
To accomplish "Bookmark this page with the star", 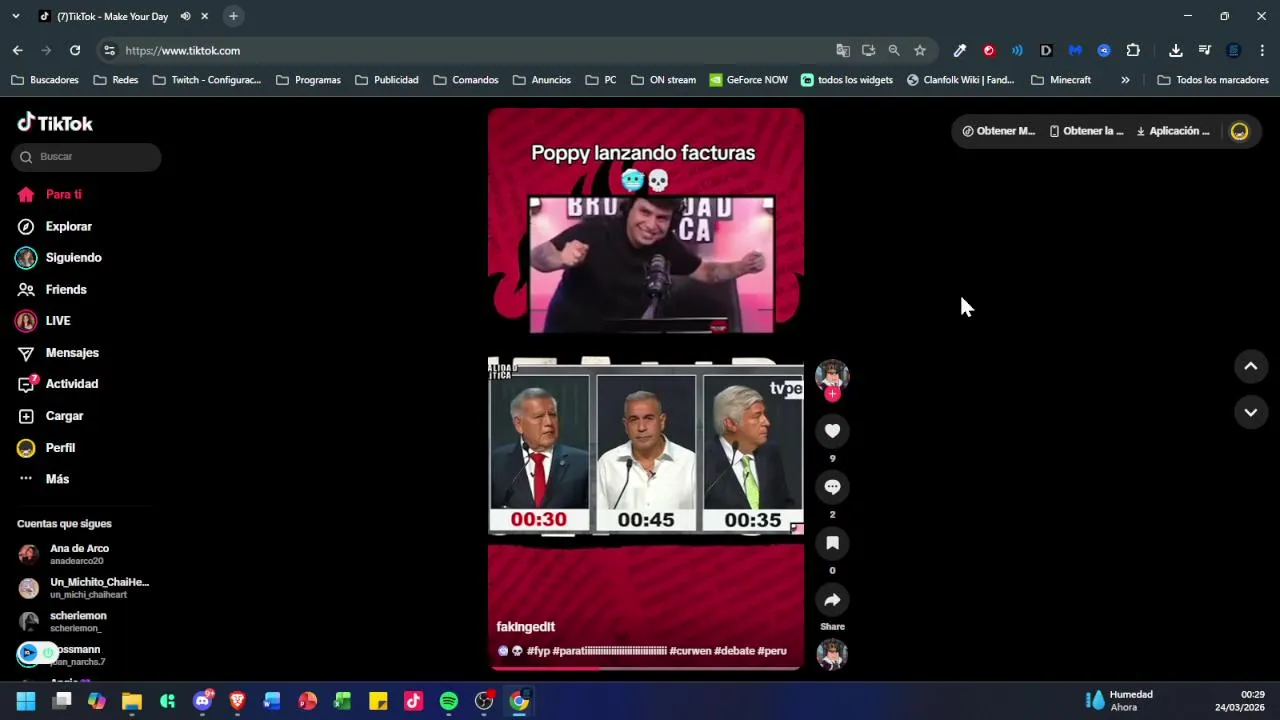I will 920,50.
